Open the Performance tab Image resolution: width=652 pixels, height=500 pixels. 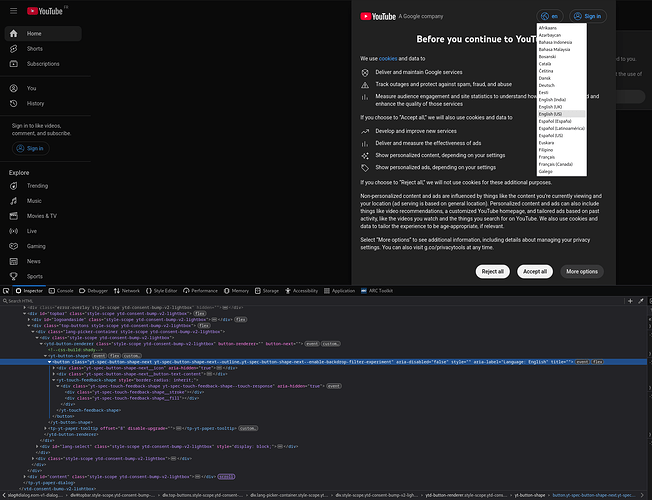click(200, 291)
